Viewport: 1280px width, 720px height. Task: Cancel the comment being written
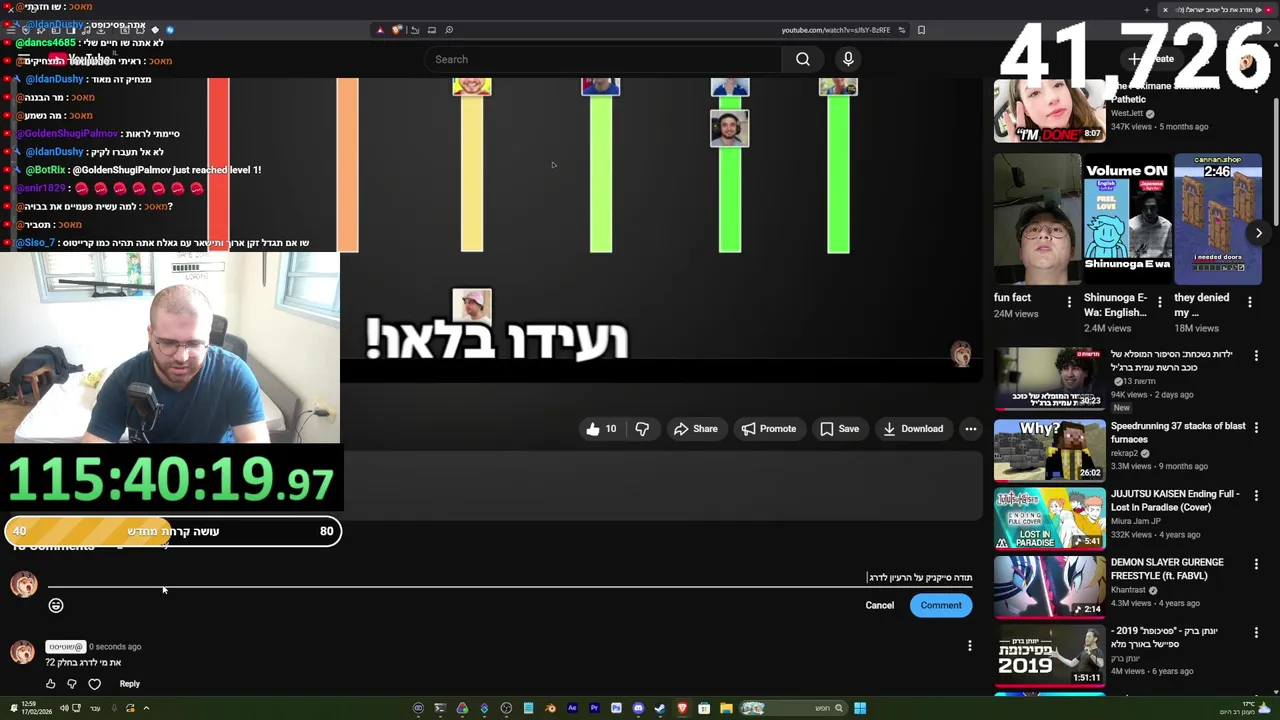[x=880, y=605]
